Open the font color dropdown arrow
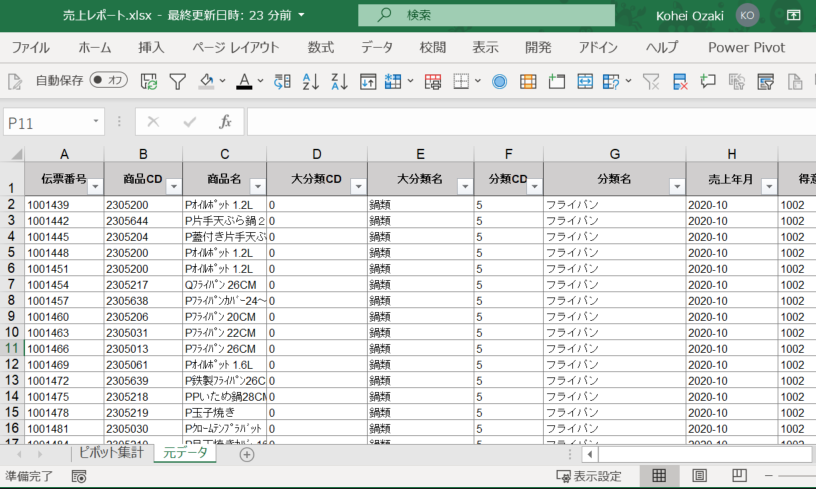Viewport: 816px width, 489px height. click(x=260, y=81)
